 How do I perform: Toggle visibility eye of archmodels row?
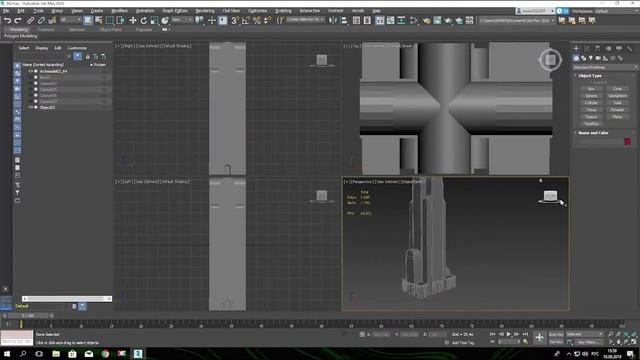pyautogui.click(x=30, y=71)
